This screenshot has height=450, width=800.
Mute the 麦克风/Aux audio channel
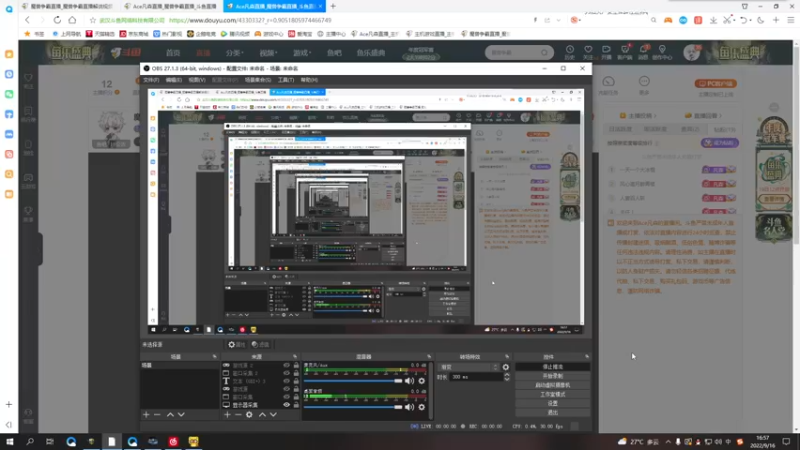coord(409,381)
